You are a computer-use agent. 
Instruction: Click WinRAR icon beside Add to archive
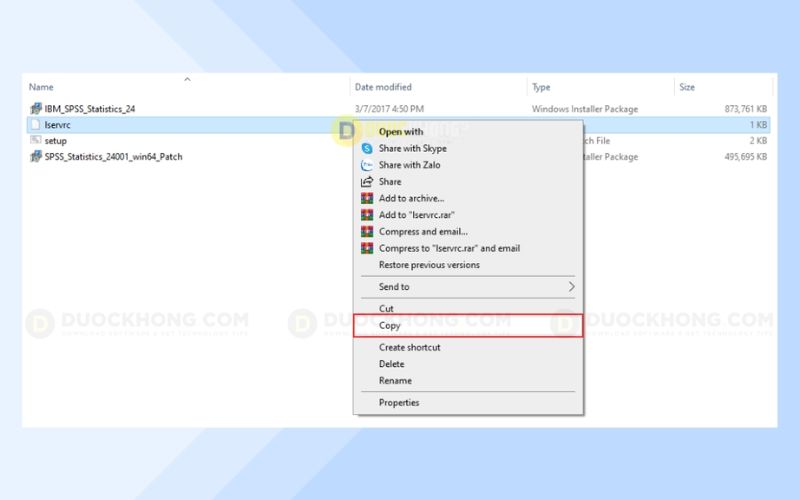pos(367,198)
